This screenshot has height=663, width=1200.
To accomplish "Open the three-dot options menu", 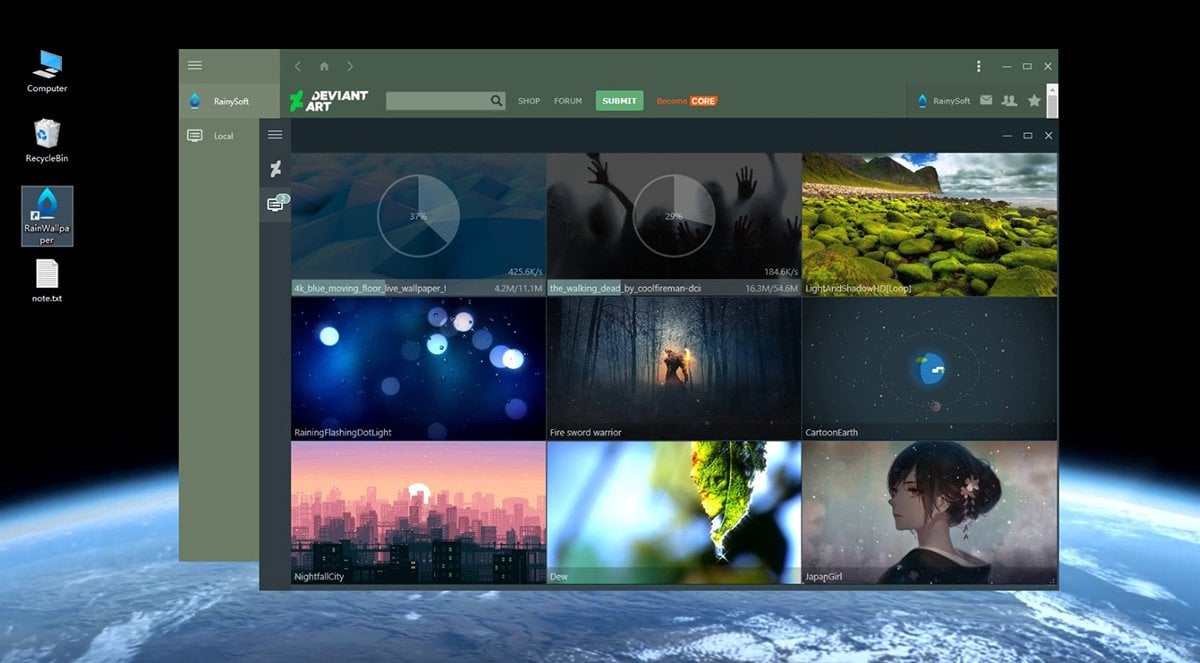I will (978, 66).
